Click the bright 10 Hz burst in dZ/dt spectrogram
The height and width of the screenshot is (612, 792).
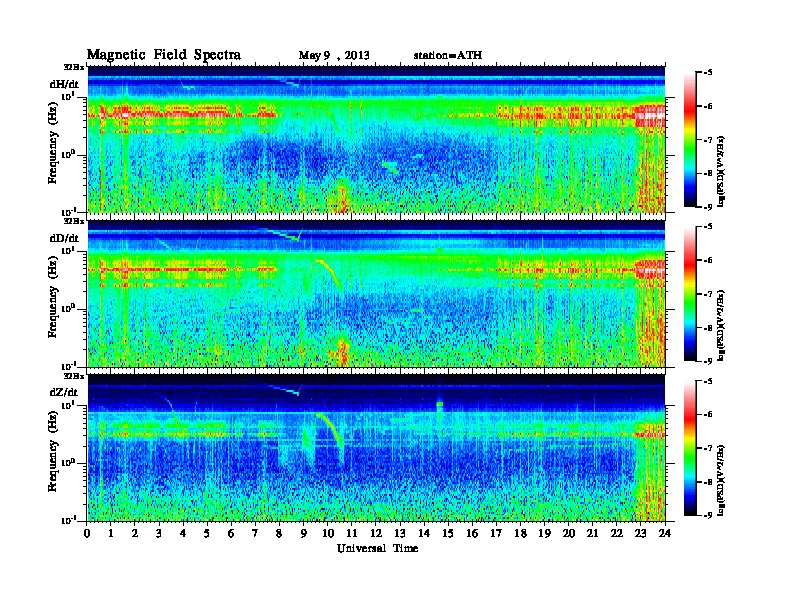439,404
